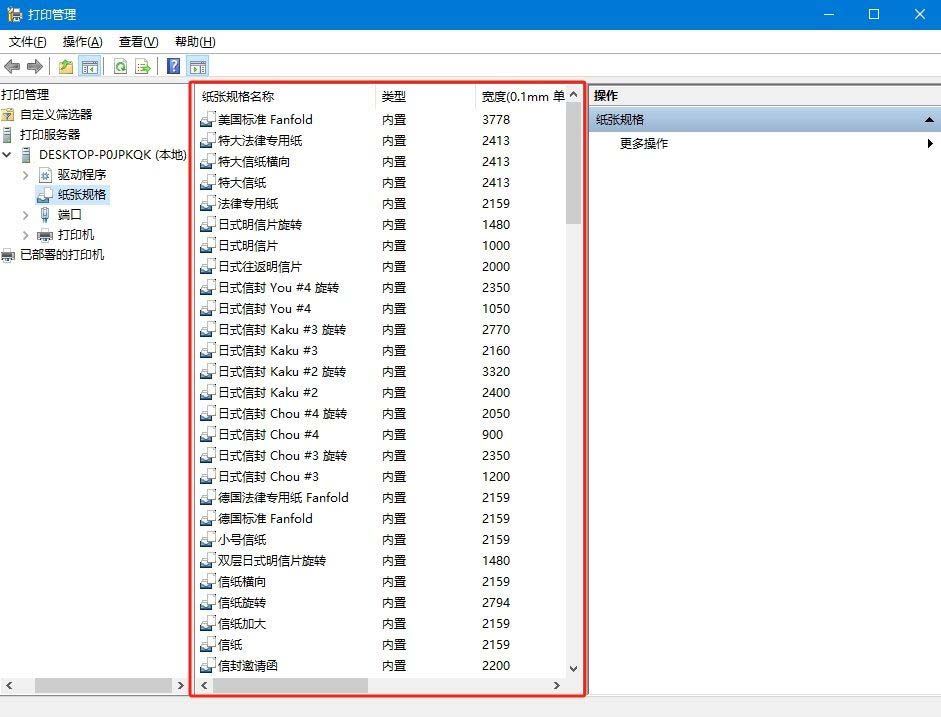Toggle the console tree pane icon

coord(88,67)
